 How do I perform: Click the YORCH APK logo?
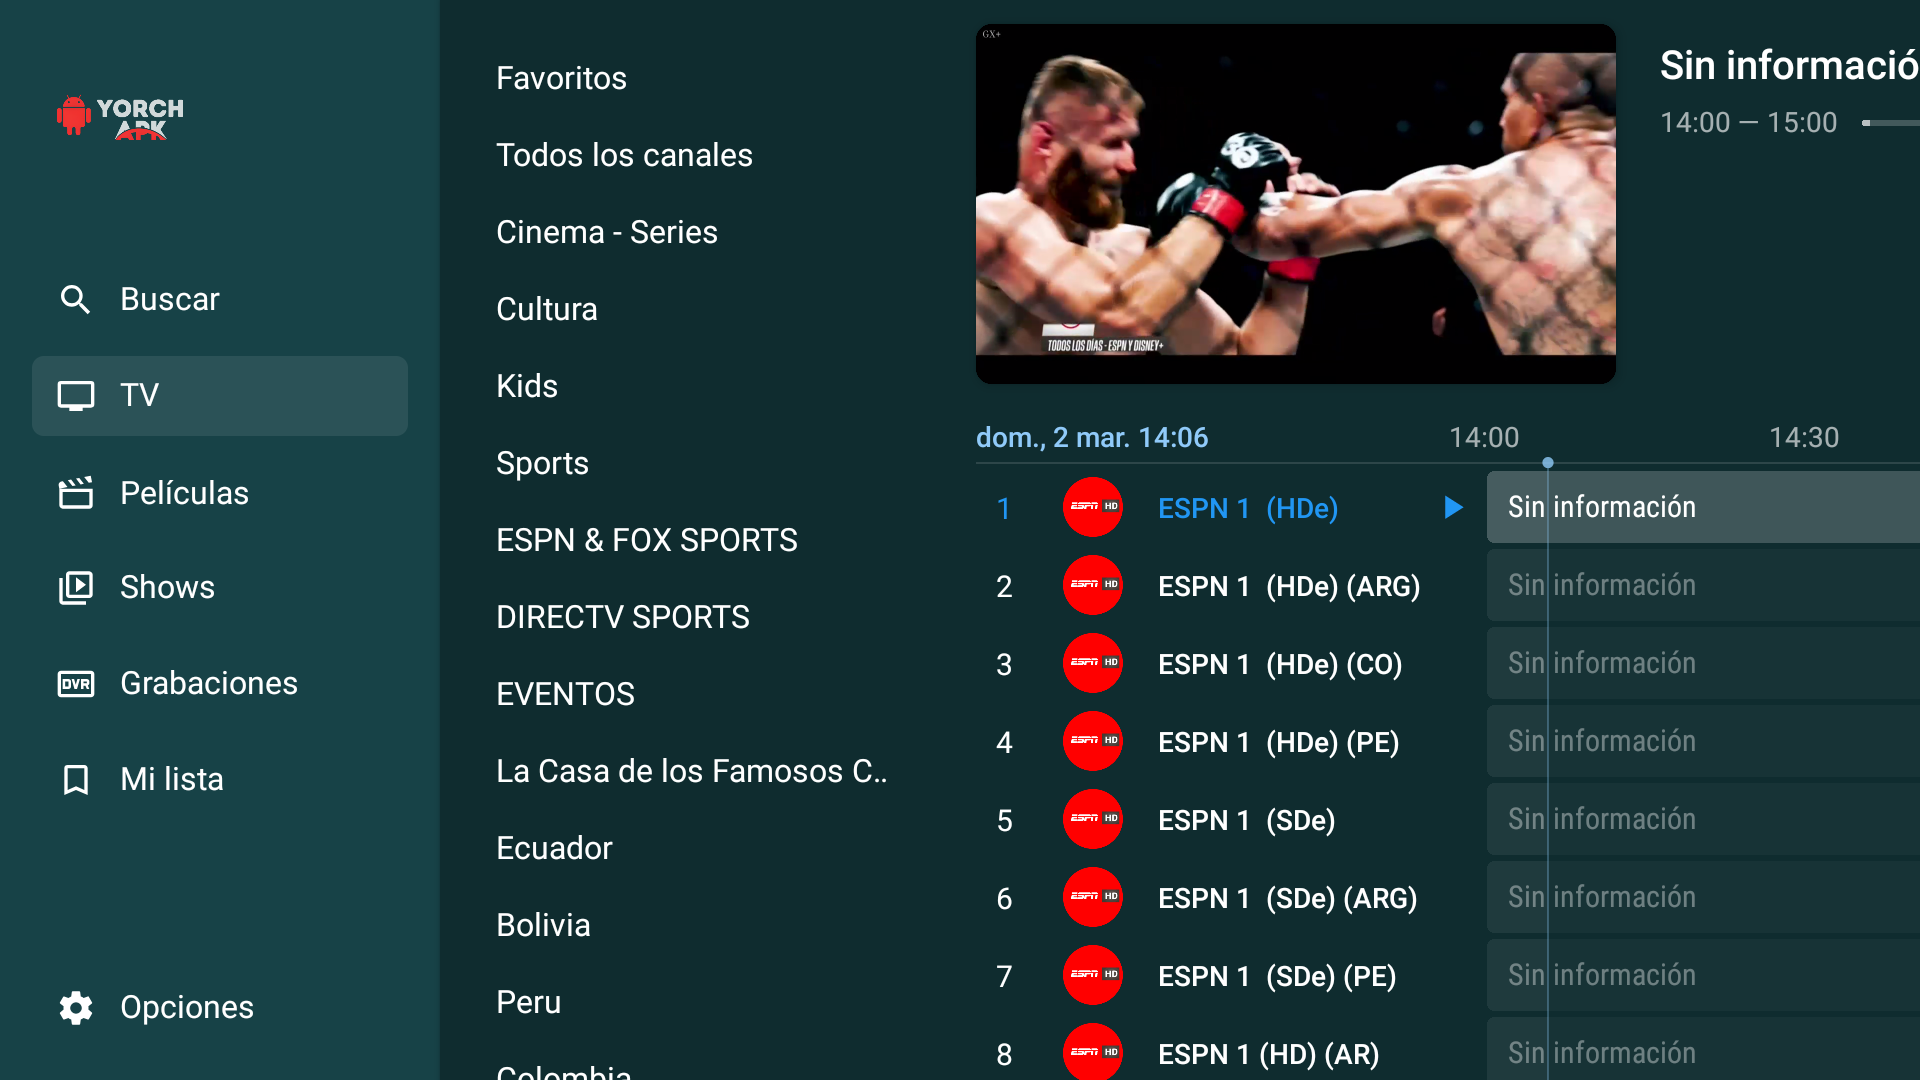click(x=121, y=117)
